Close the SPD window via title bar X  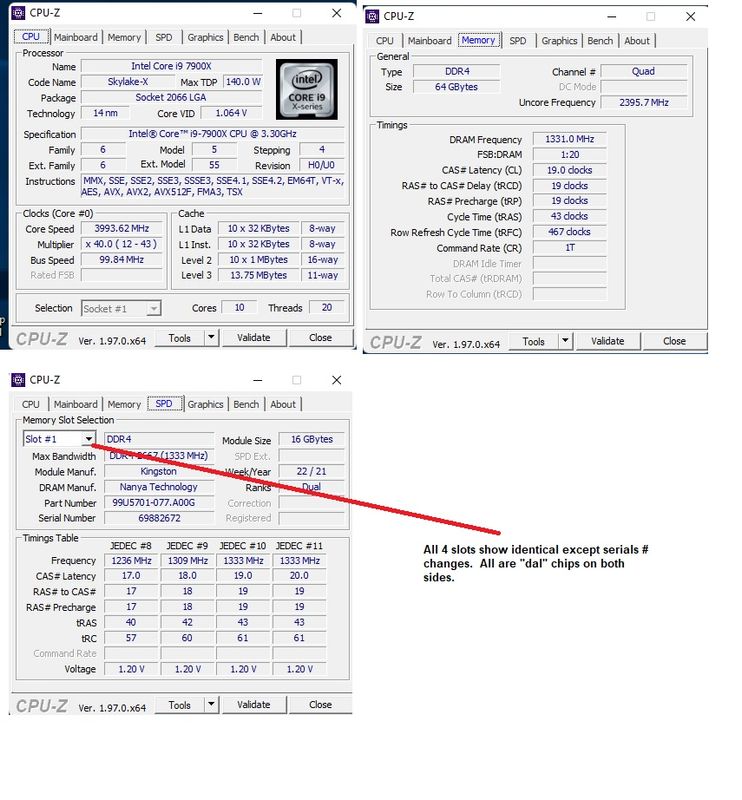coord(336,380)
